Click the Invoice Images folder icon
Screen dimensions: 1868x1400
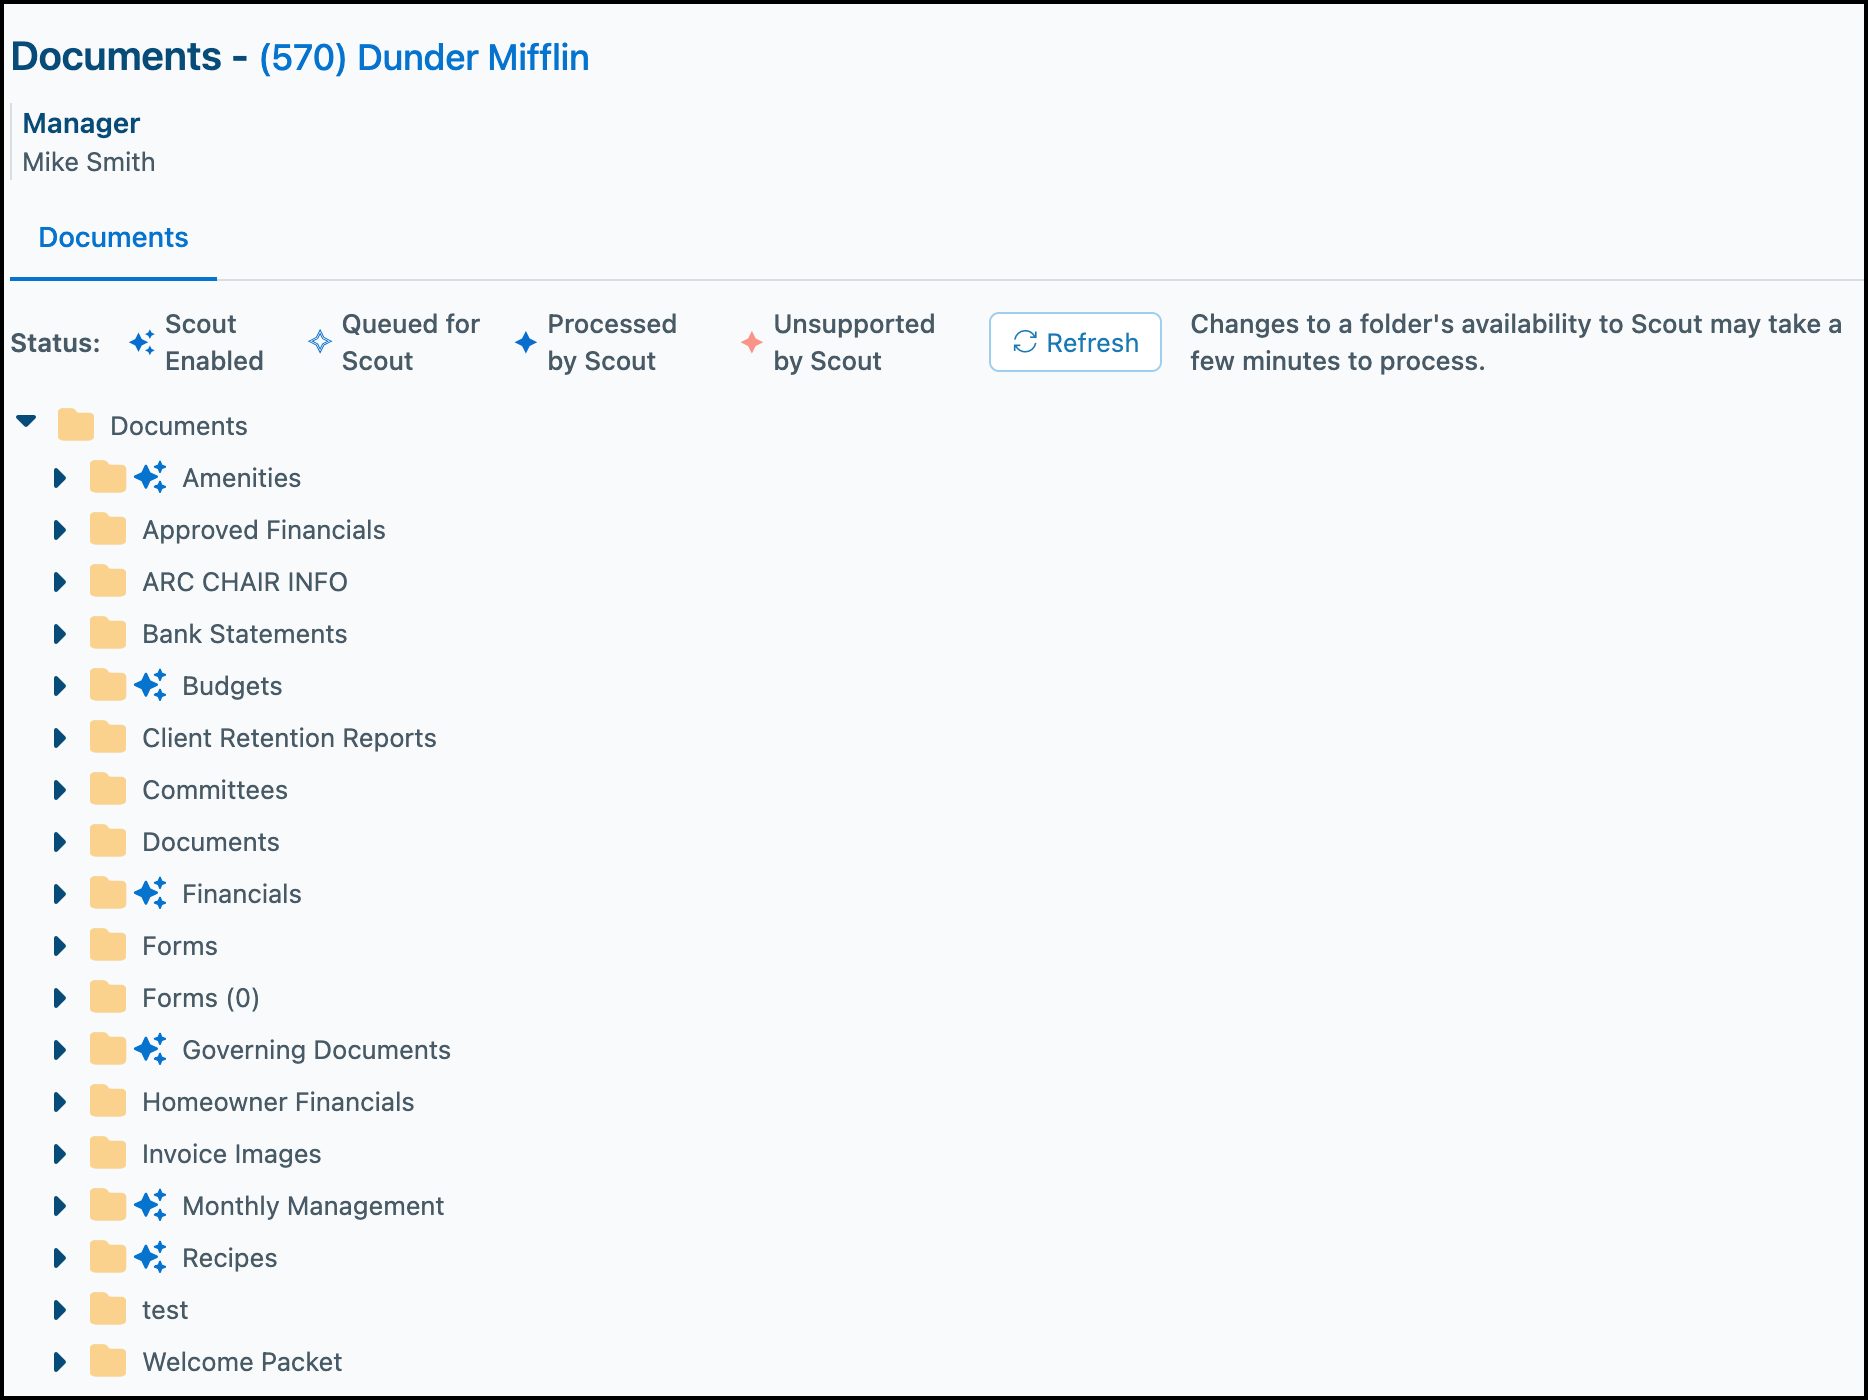[108, 1153]
